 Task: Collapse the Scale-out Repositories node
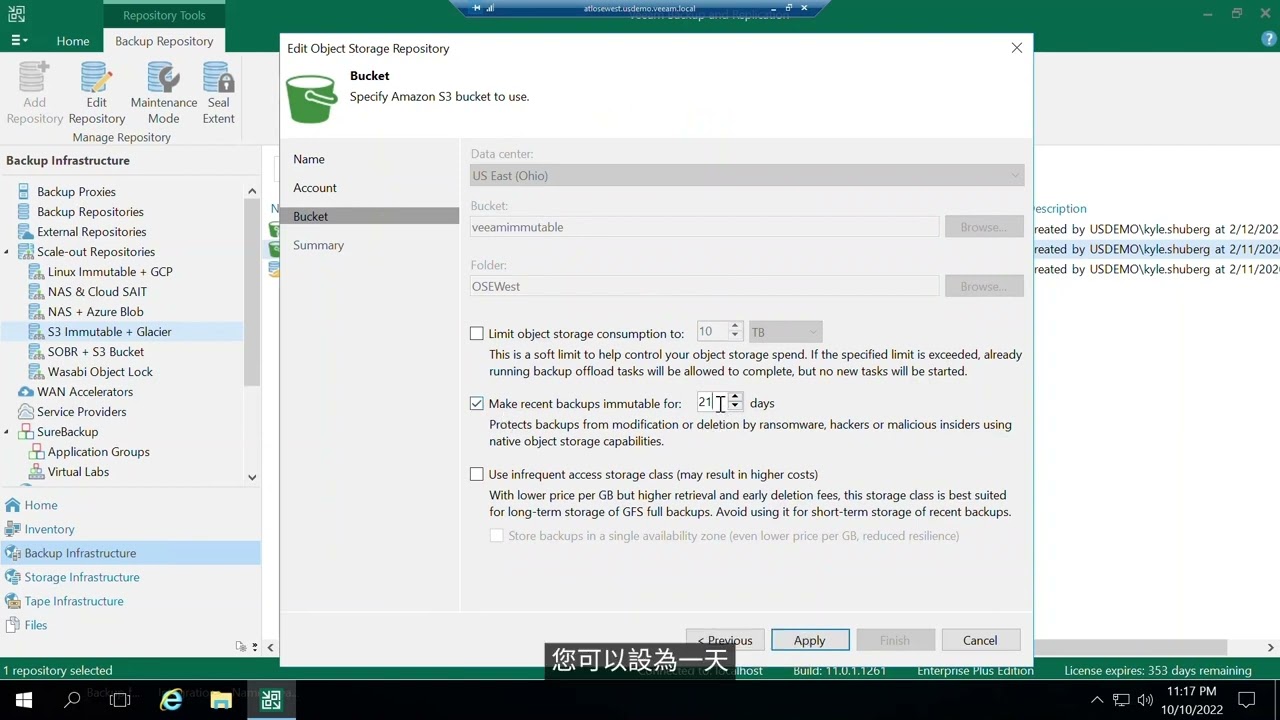[6, 252]
